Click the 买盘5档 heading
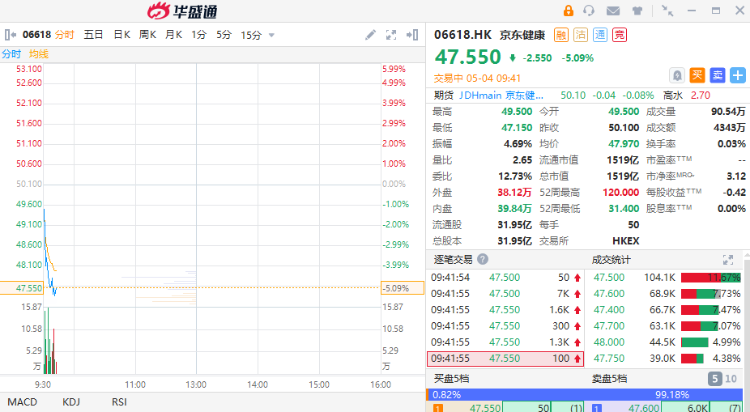This screenshot has height=412, width=750. coord(451,379)
